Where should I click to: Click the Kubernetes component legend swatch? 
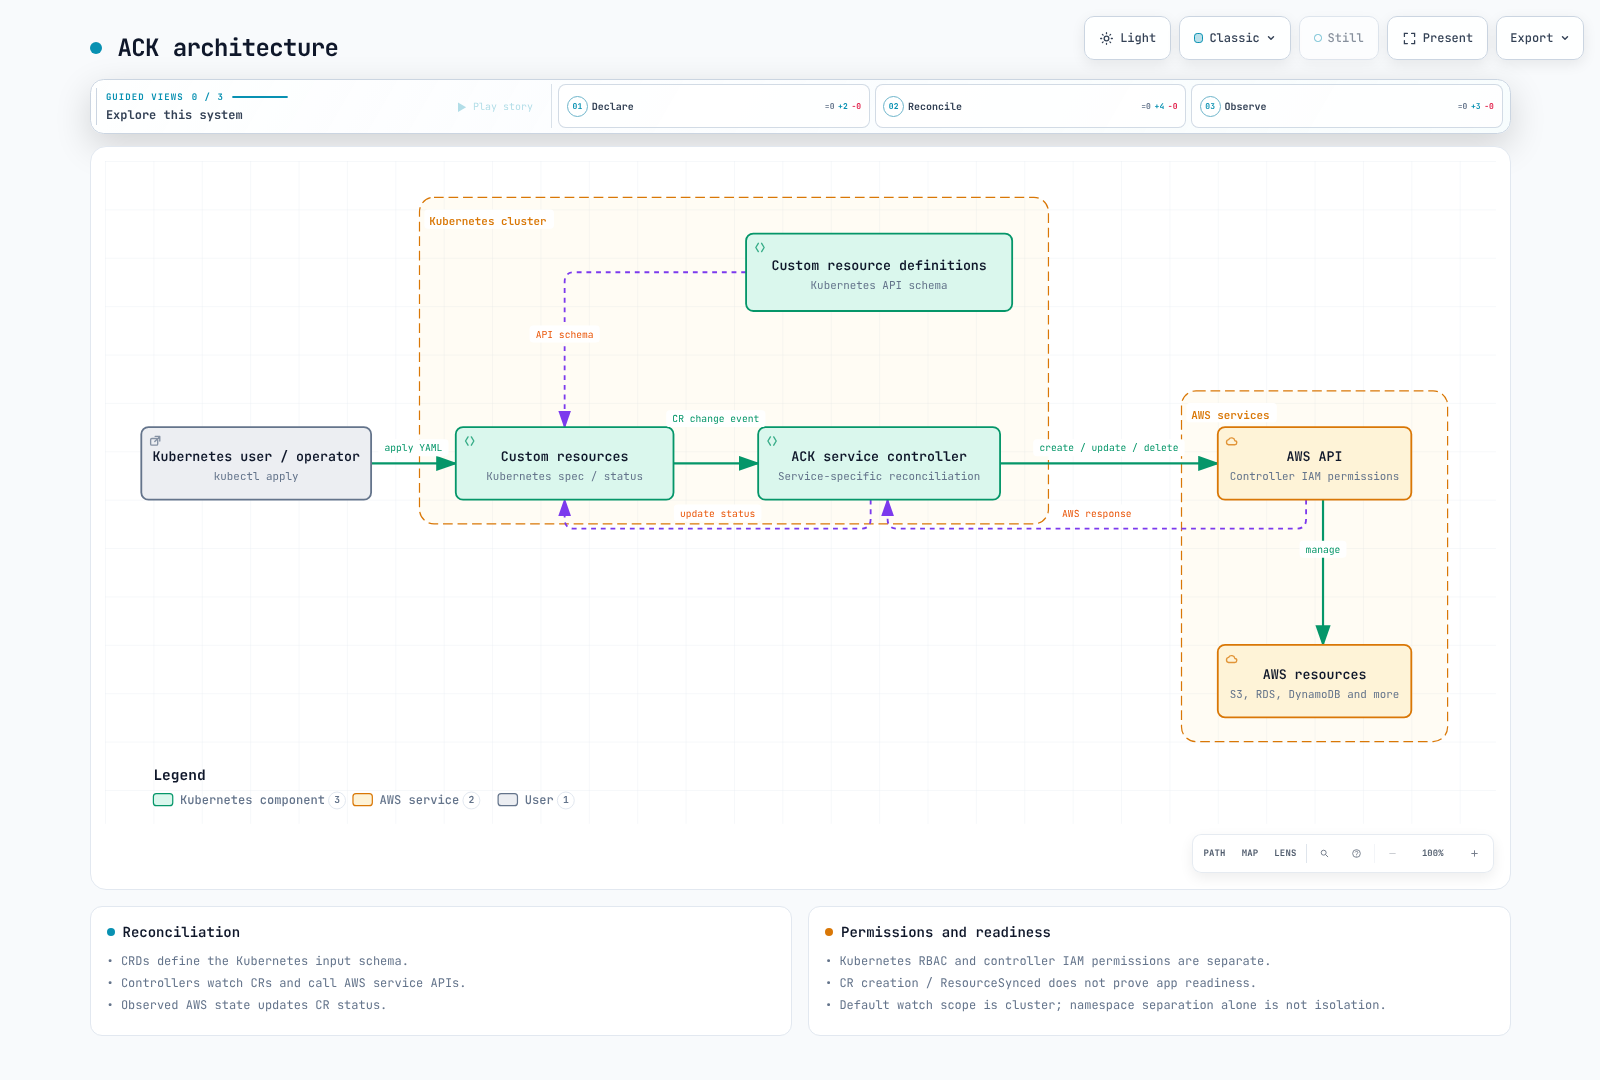(163, 800)
